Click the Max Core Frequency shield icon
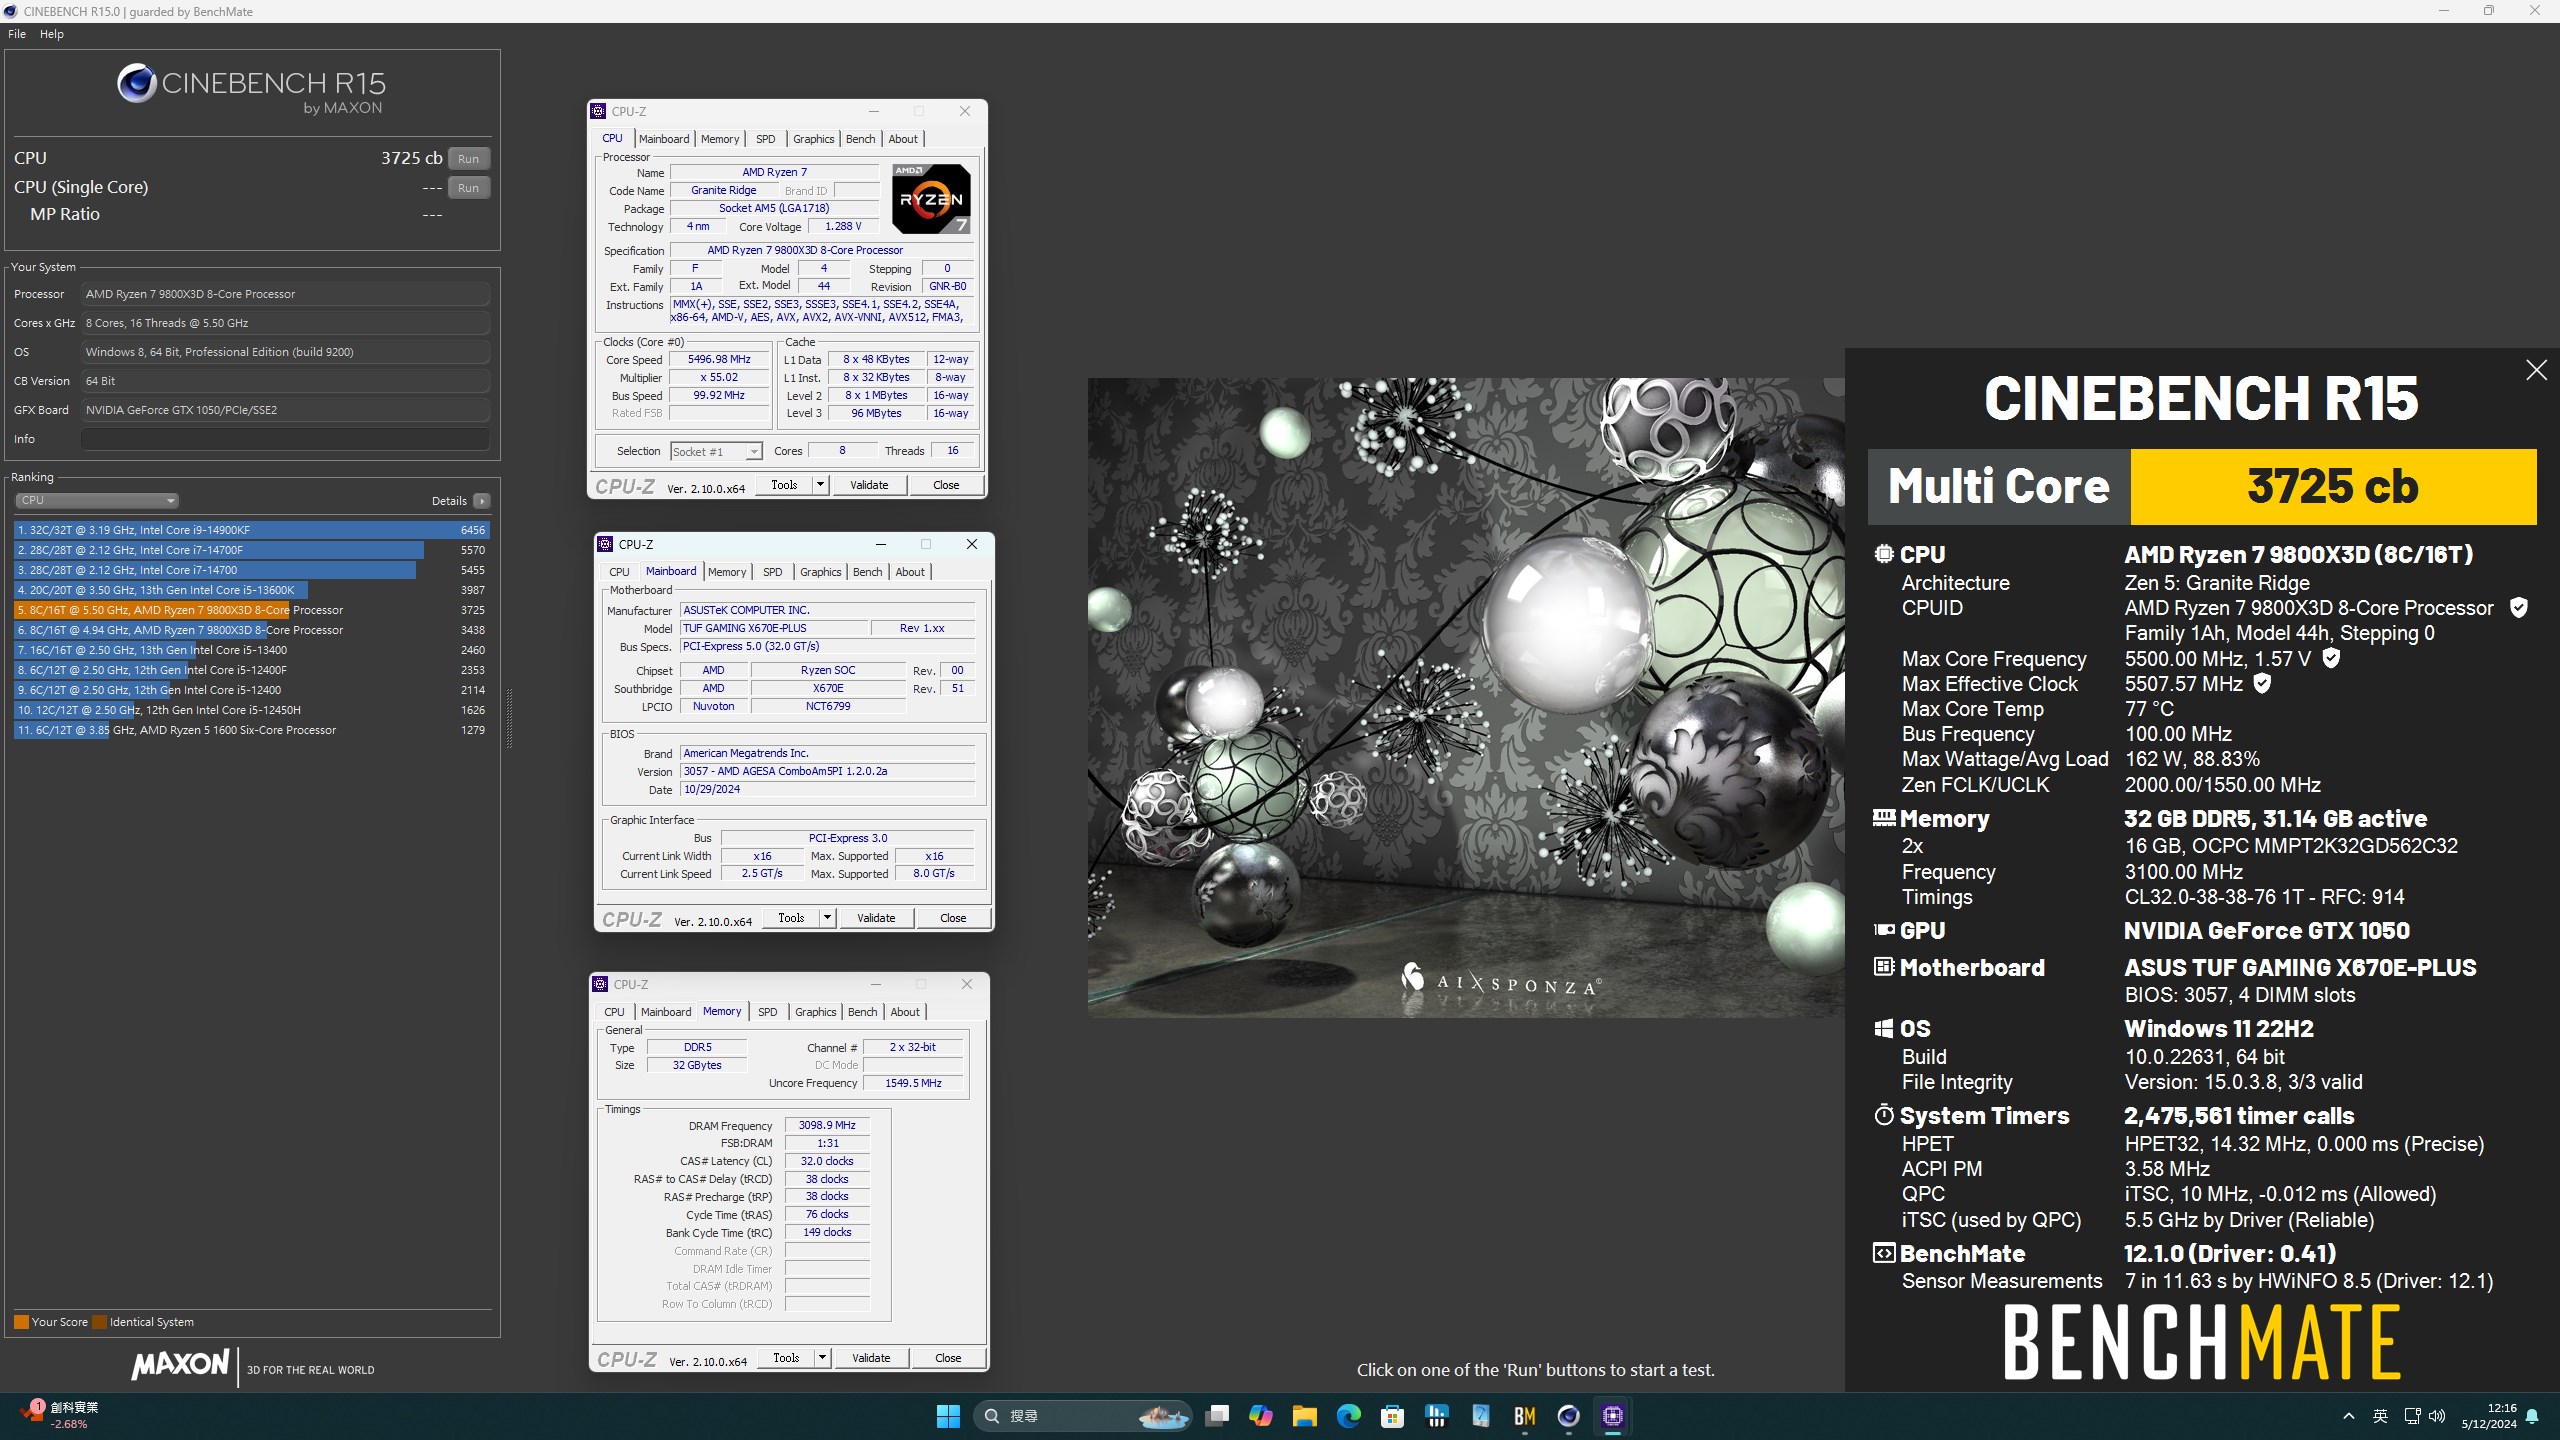This screenshot has height=1440, width=2560. click(2331, 658)
